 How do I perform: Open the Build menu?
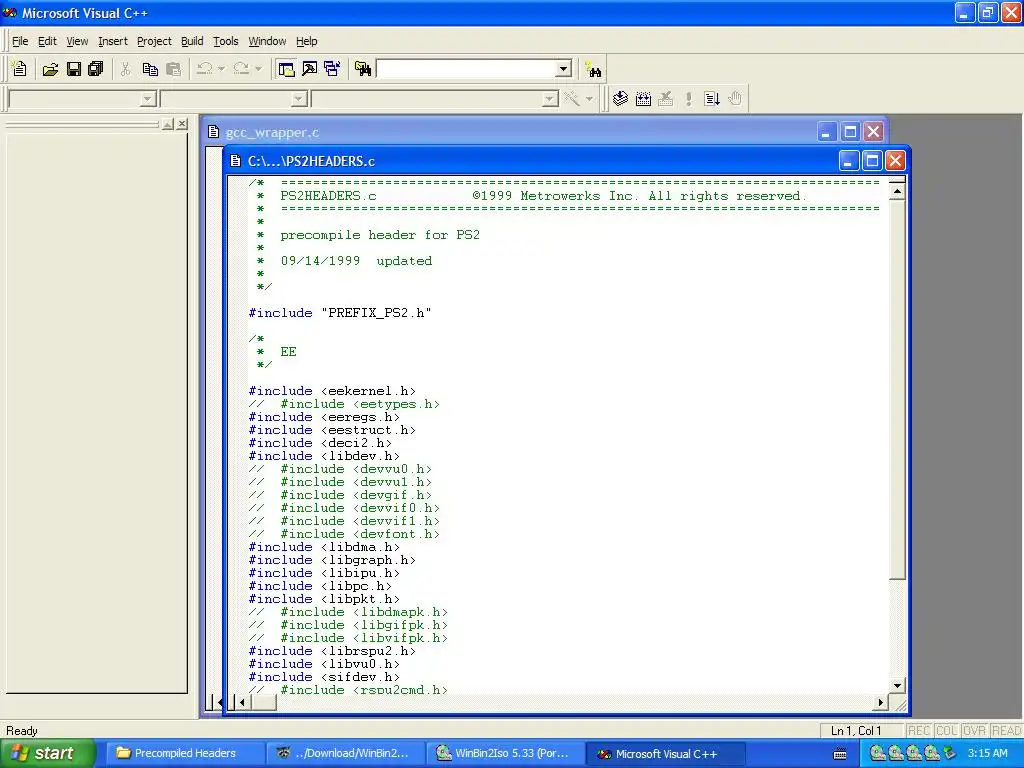[x=192, y=41]
